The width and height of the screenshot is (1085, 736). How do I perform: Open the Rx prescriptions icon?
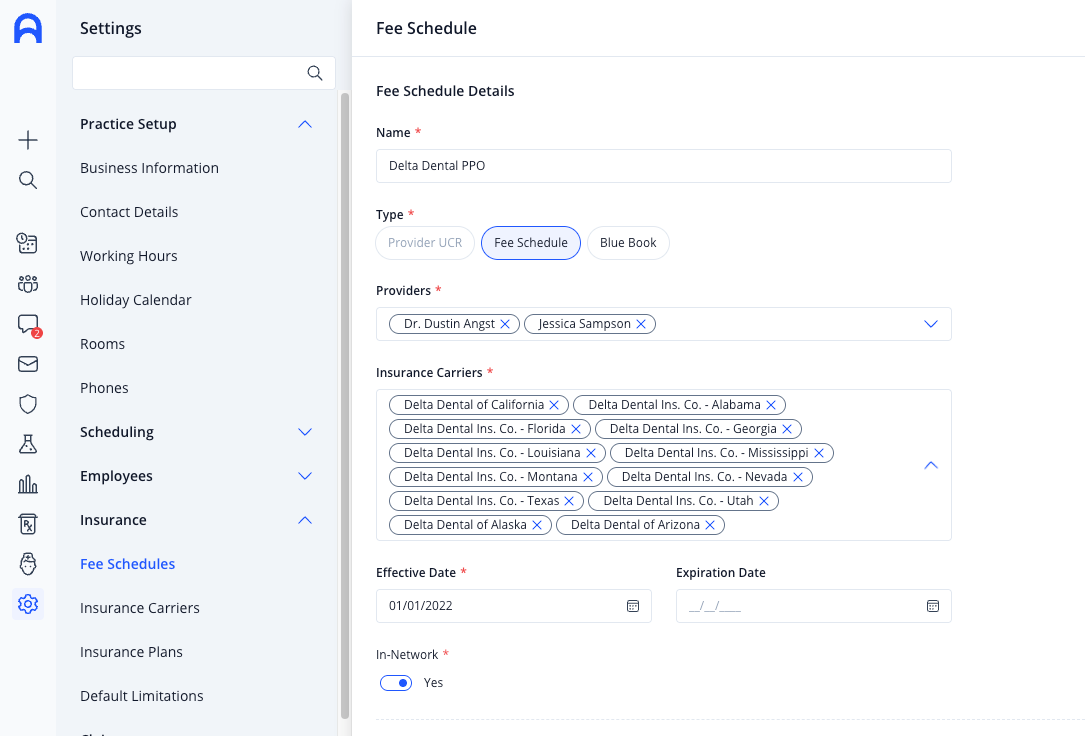(28, 524)
